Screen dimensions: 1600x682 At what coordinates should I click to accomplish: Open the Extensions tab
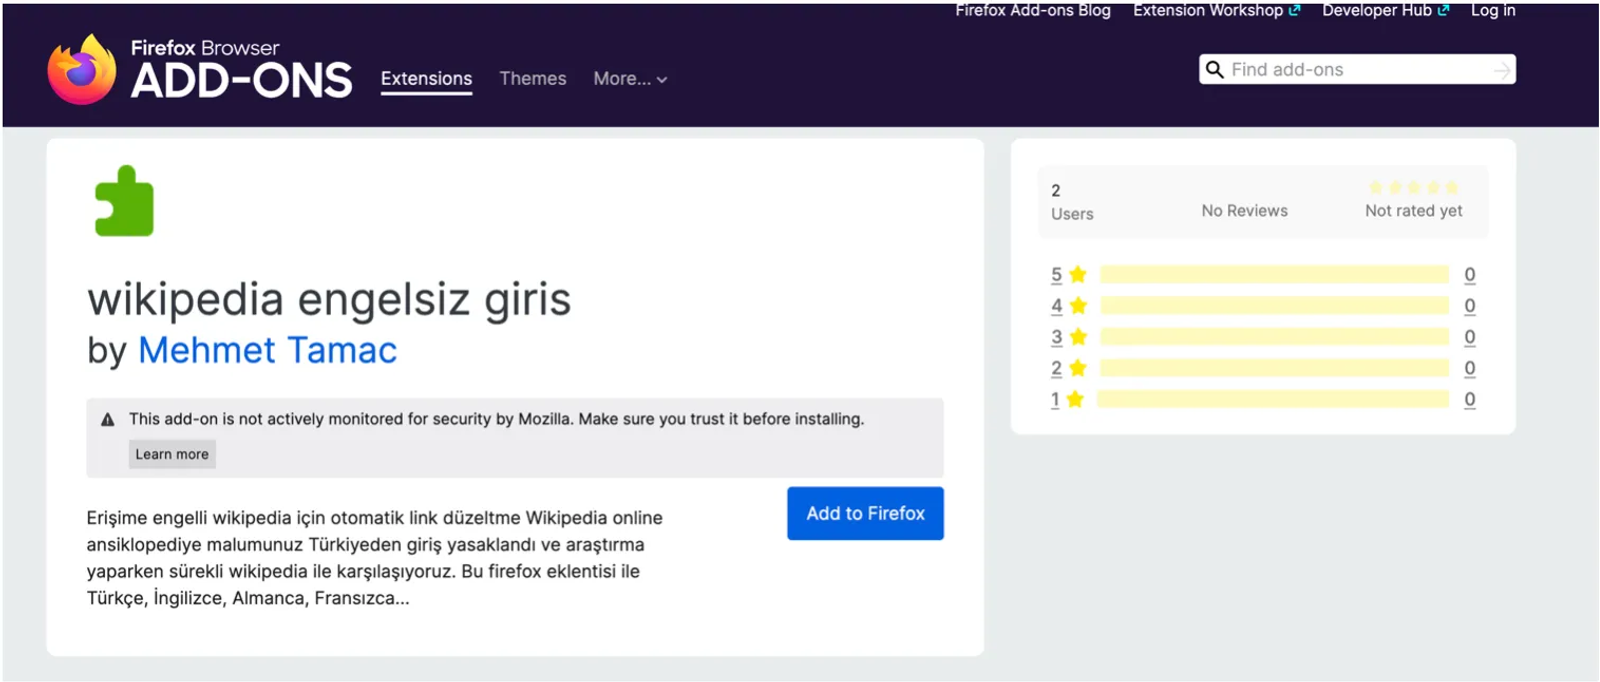tap(426, 79)
